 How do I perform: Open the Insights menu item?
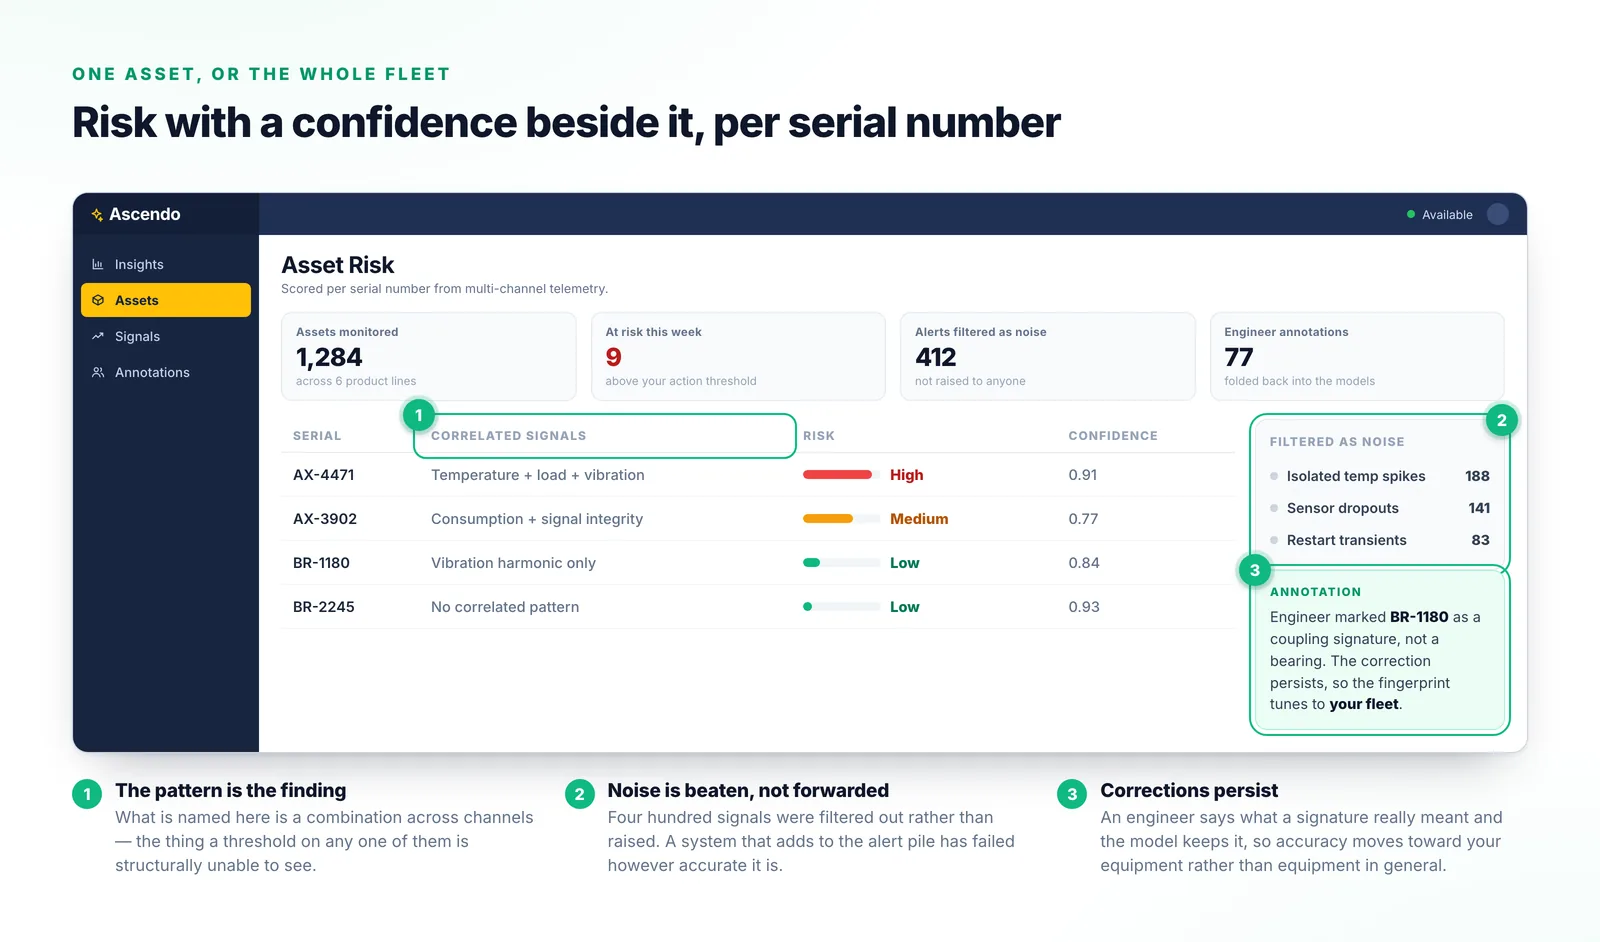pyautogui.click(x=166, y=264)
